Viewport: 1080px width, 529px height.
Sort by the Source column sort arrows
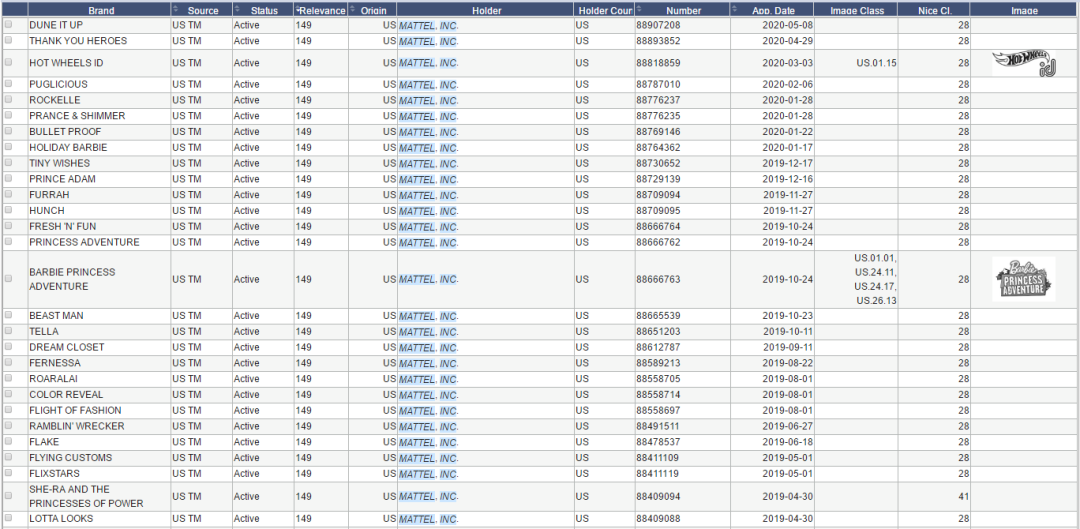pyautogui.click(x=175, y=9)
